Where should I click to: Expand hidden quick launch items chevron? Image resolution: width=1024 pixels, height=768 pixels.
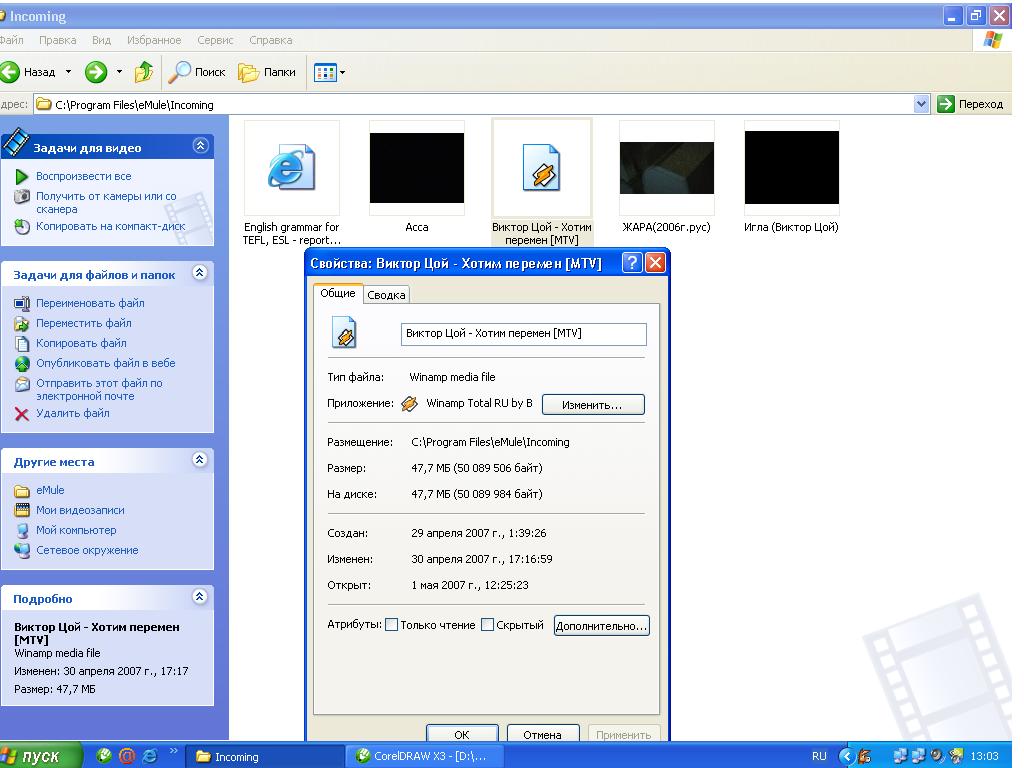pyautogui.click(x=174, y=751)
